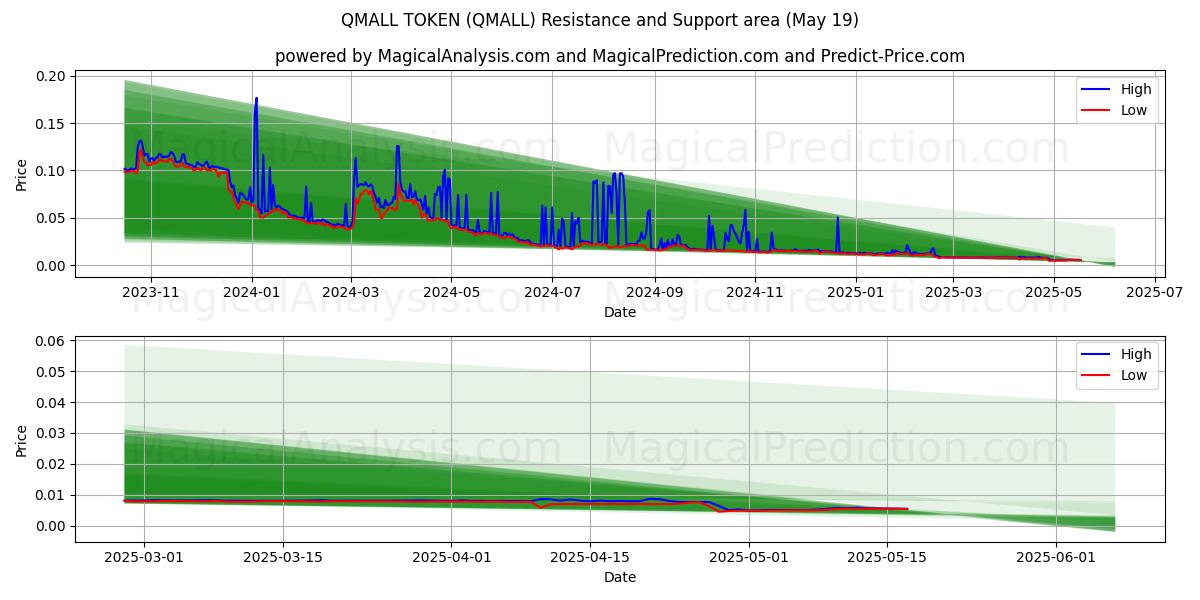Click the 'Date' axis label under bottom chart
This screenshot has height=600, width=1200.
point(620,577)
